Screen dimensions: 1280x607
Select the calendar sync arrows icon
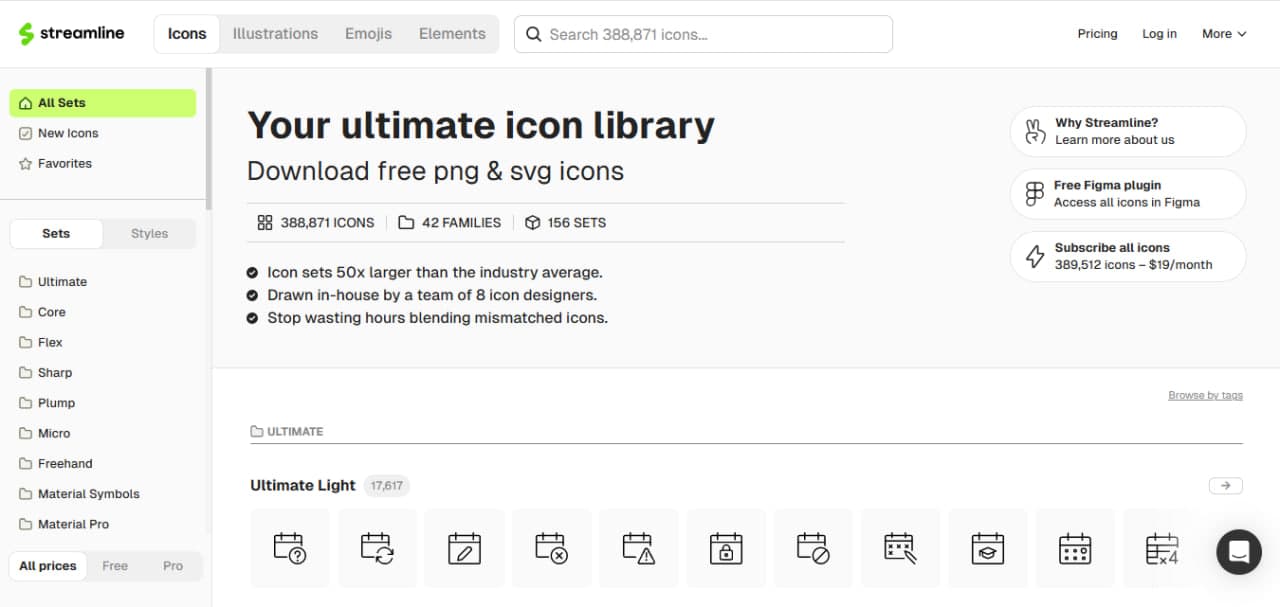pyautogui.click(x=377, y=548)
